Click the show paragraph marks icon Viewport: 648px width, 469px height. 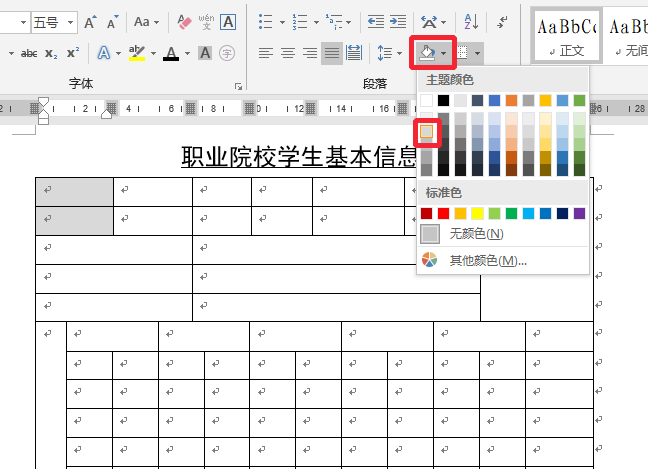coord(502,21)
